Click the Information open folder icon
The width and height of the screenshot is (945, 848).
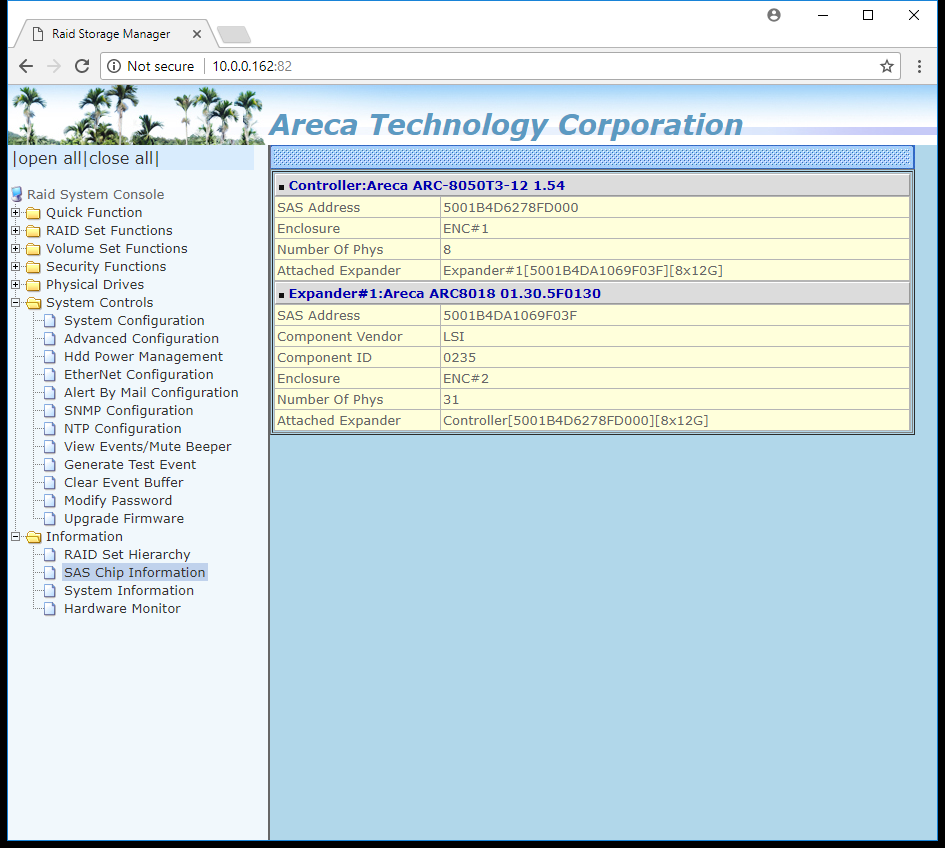34,537
